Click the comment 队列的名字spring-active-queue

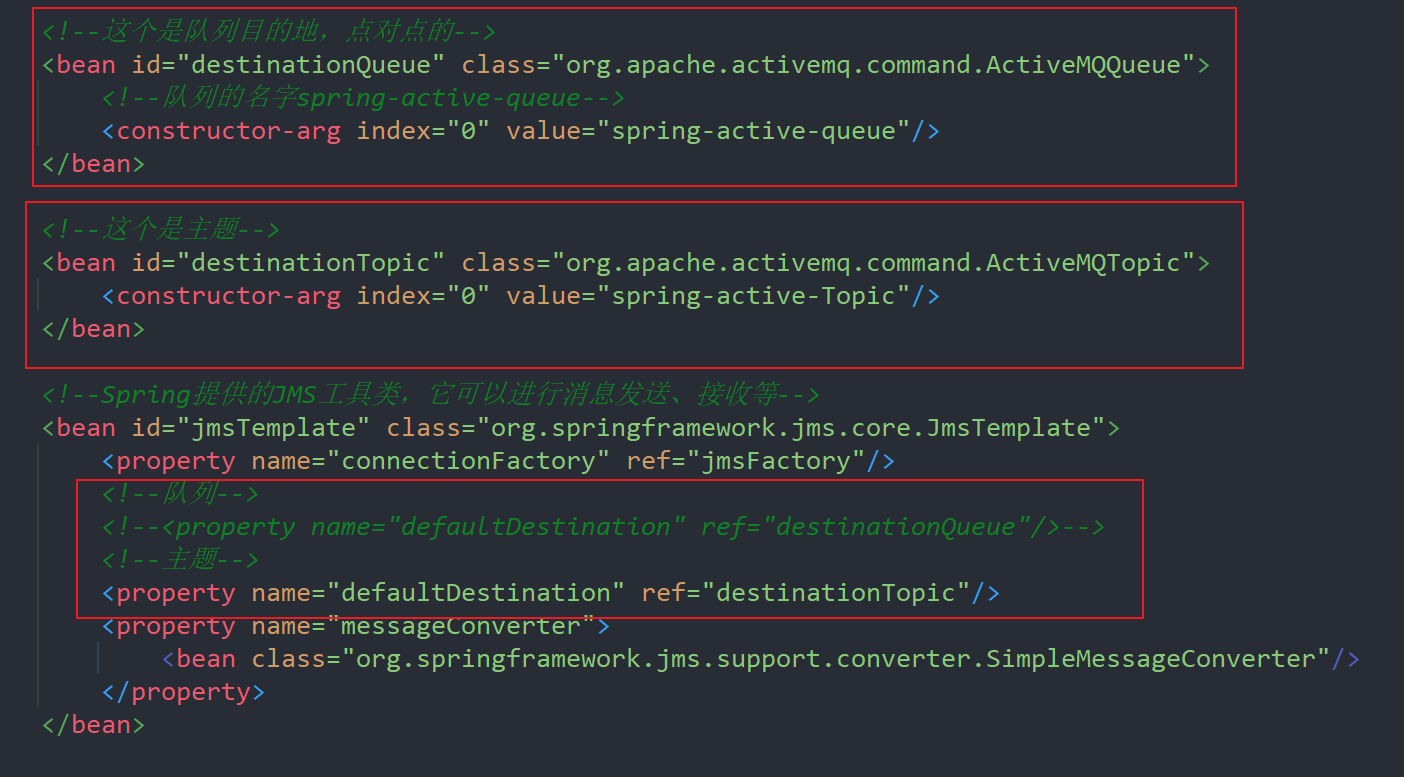click(363, 98)
